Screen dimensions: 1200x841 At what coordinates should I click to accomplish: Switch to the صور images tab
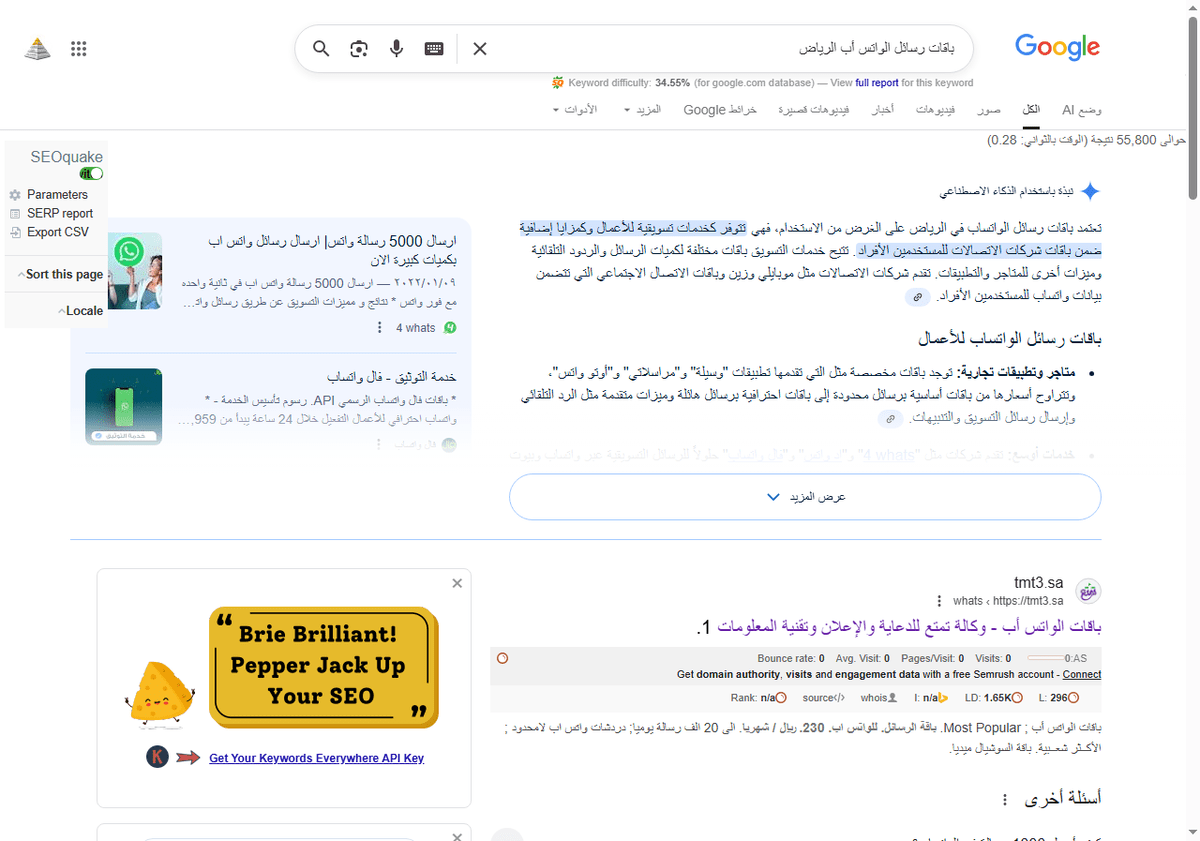pos(989,110)
